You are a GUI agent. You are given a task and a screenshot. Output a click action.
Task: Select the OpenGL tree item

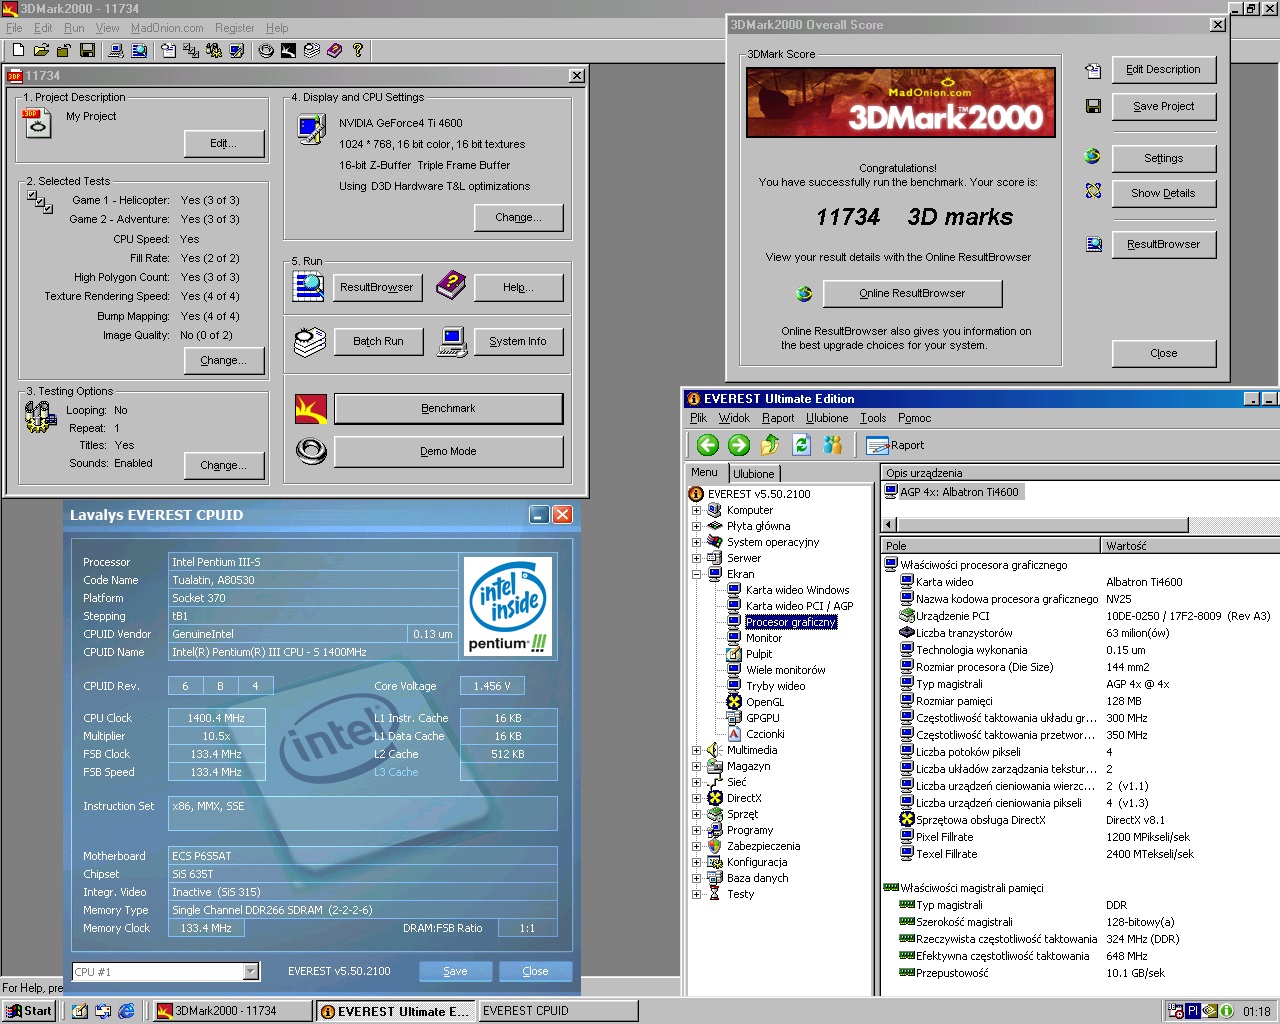point(765,702)
